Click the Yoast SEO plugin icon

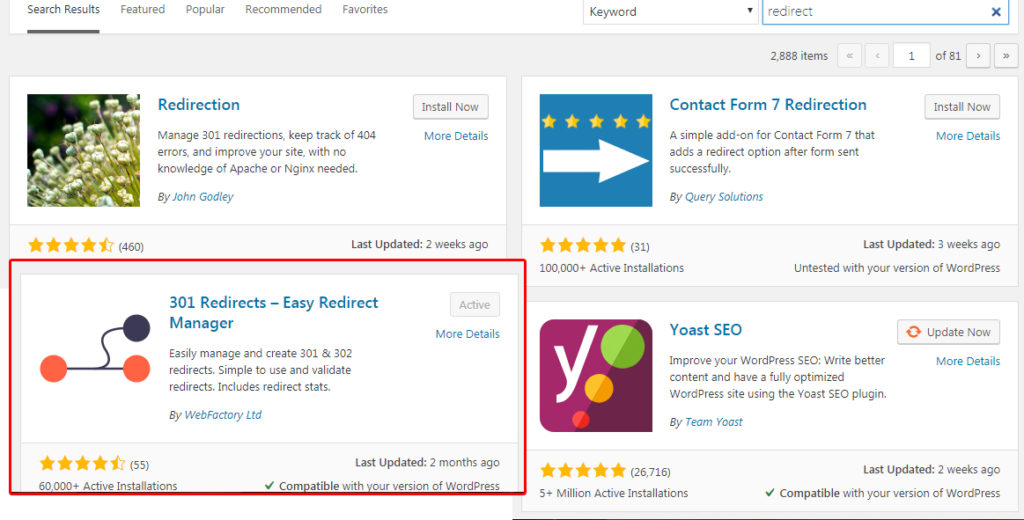click(x=595, y=375)
